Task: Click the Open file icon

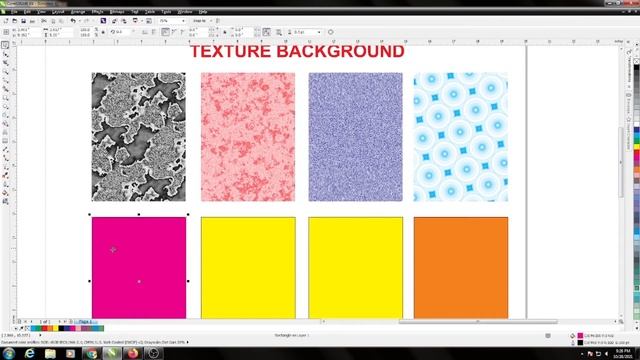Action: (15, 21)
